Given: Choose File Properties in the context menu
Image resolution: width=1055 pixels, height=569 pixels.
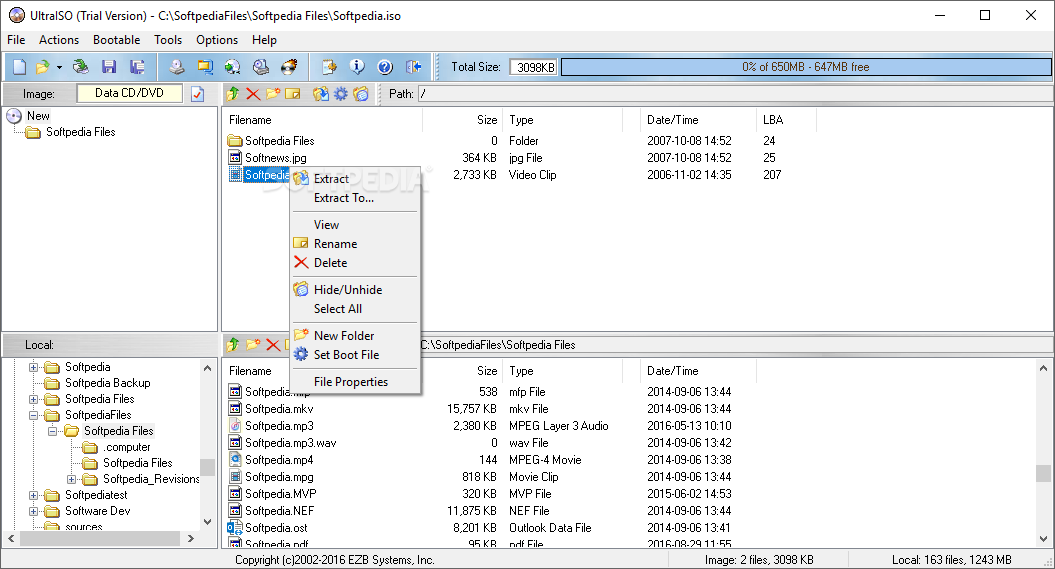Looking at the screenshot, I should pyautogui.click(x=355, y=382).
